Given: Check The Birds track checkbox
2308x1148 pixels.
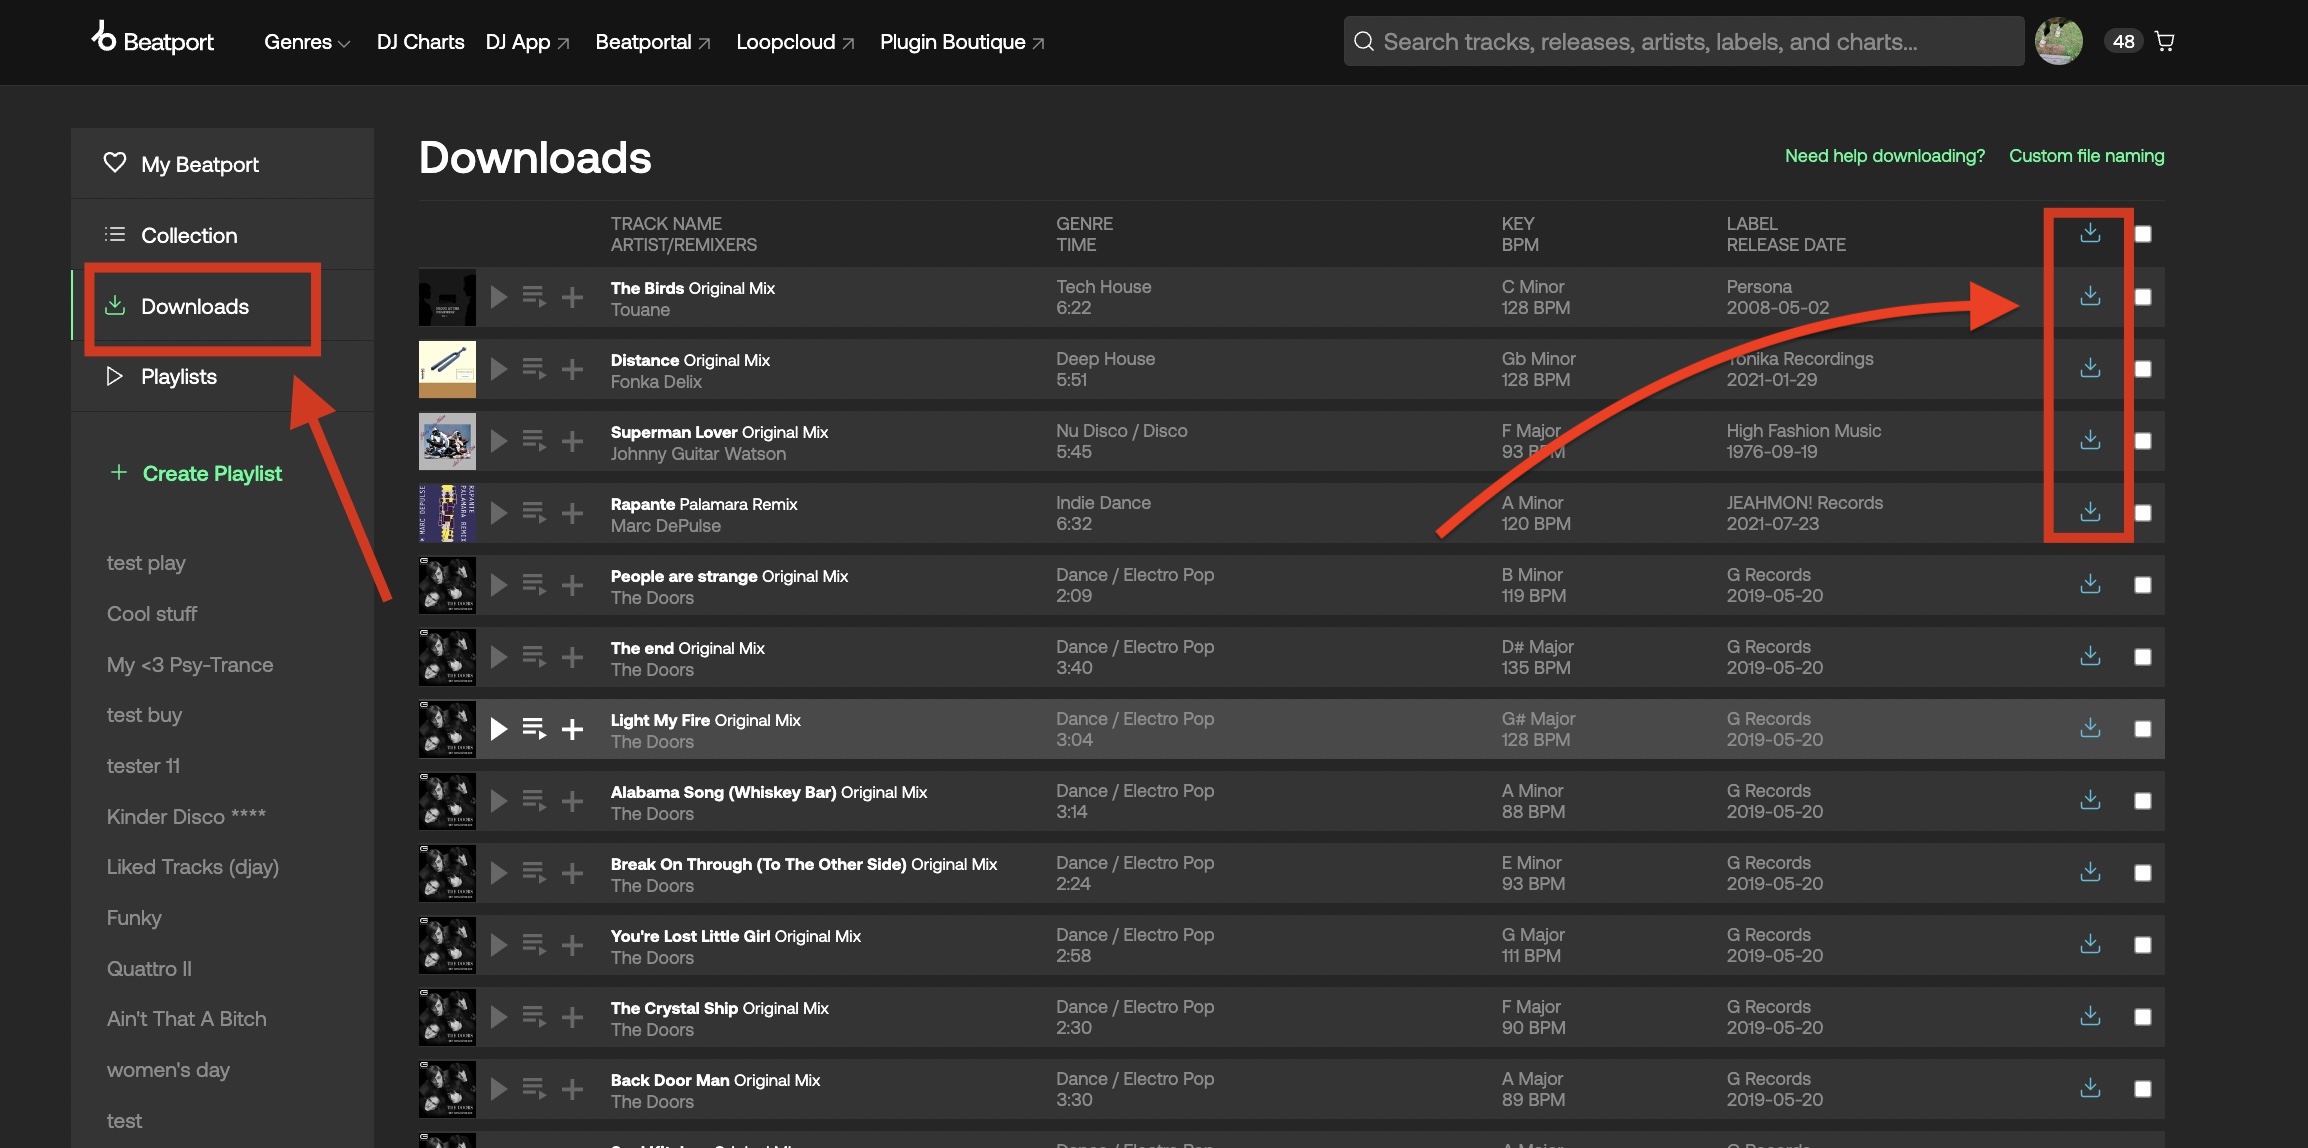Looking at the screenshot, I should click(2143, 297).
